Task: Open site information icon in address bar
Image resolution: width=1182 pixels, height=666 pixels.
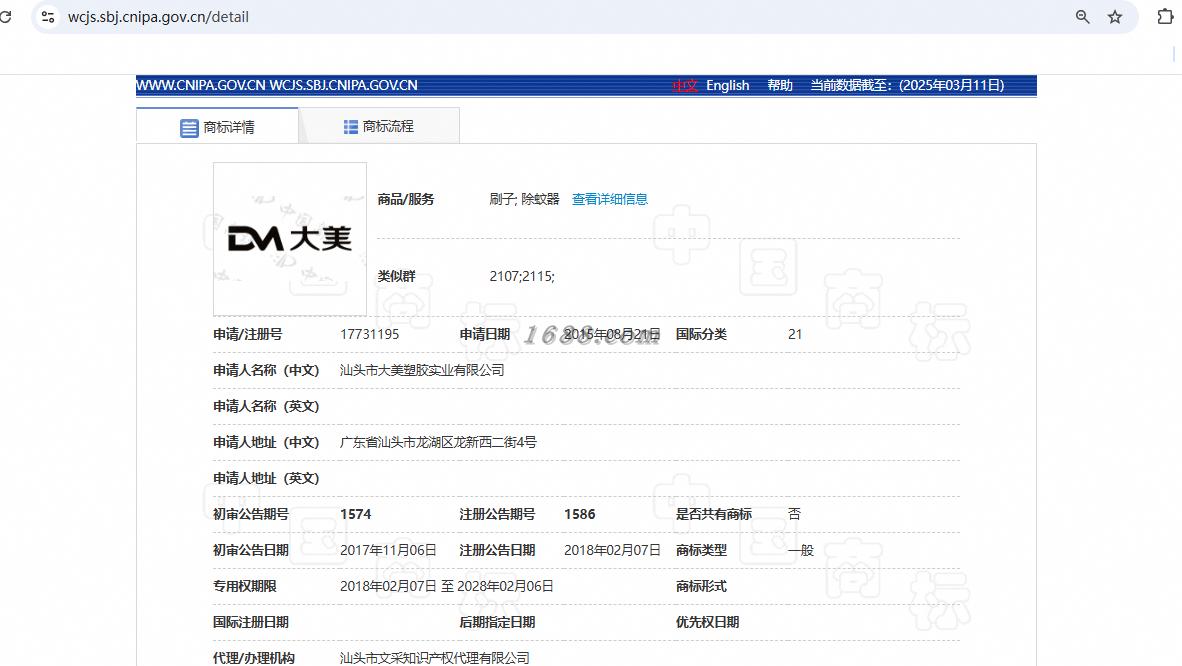Action: click(47, 17)
